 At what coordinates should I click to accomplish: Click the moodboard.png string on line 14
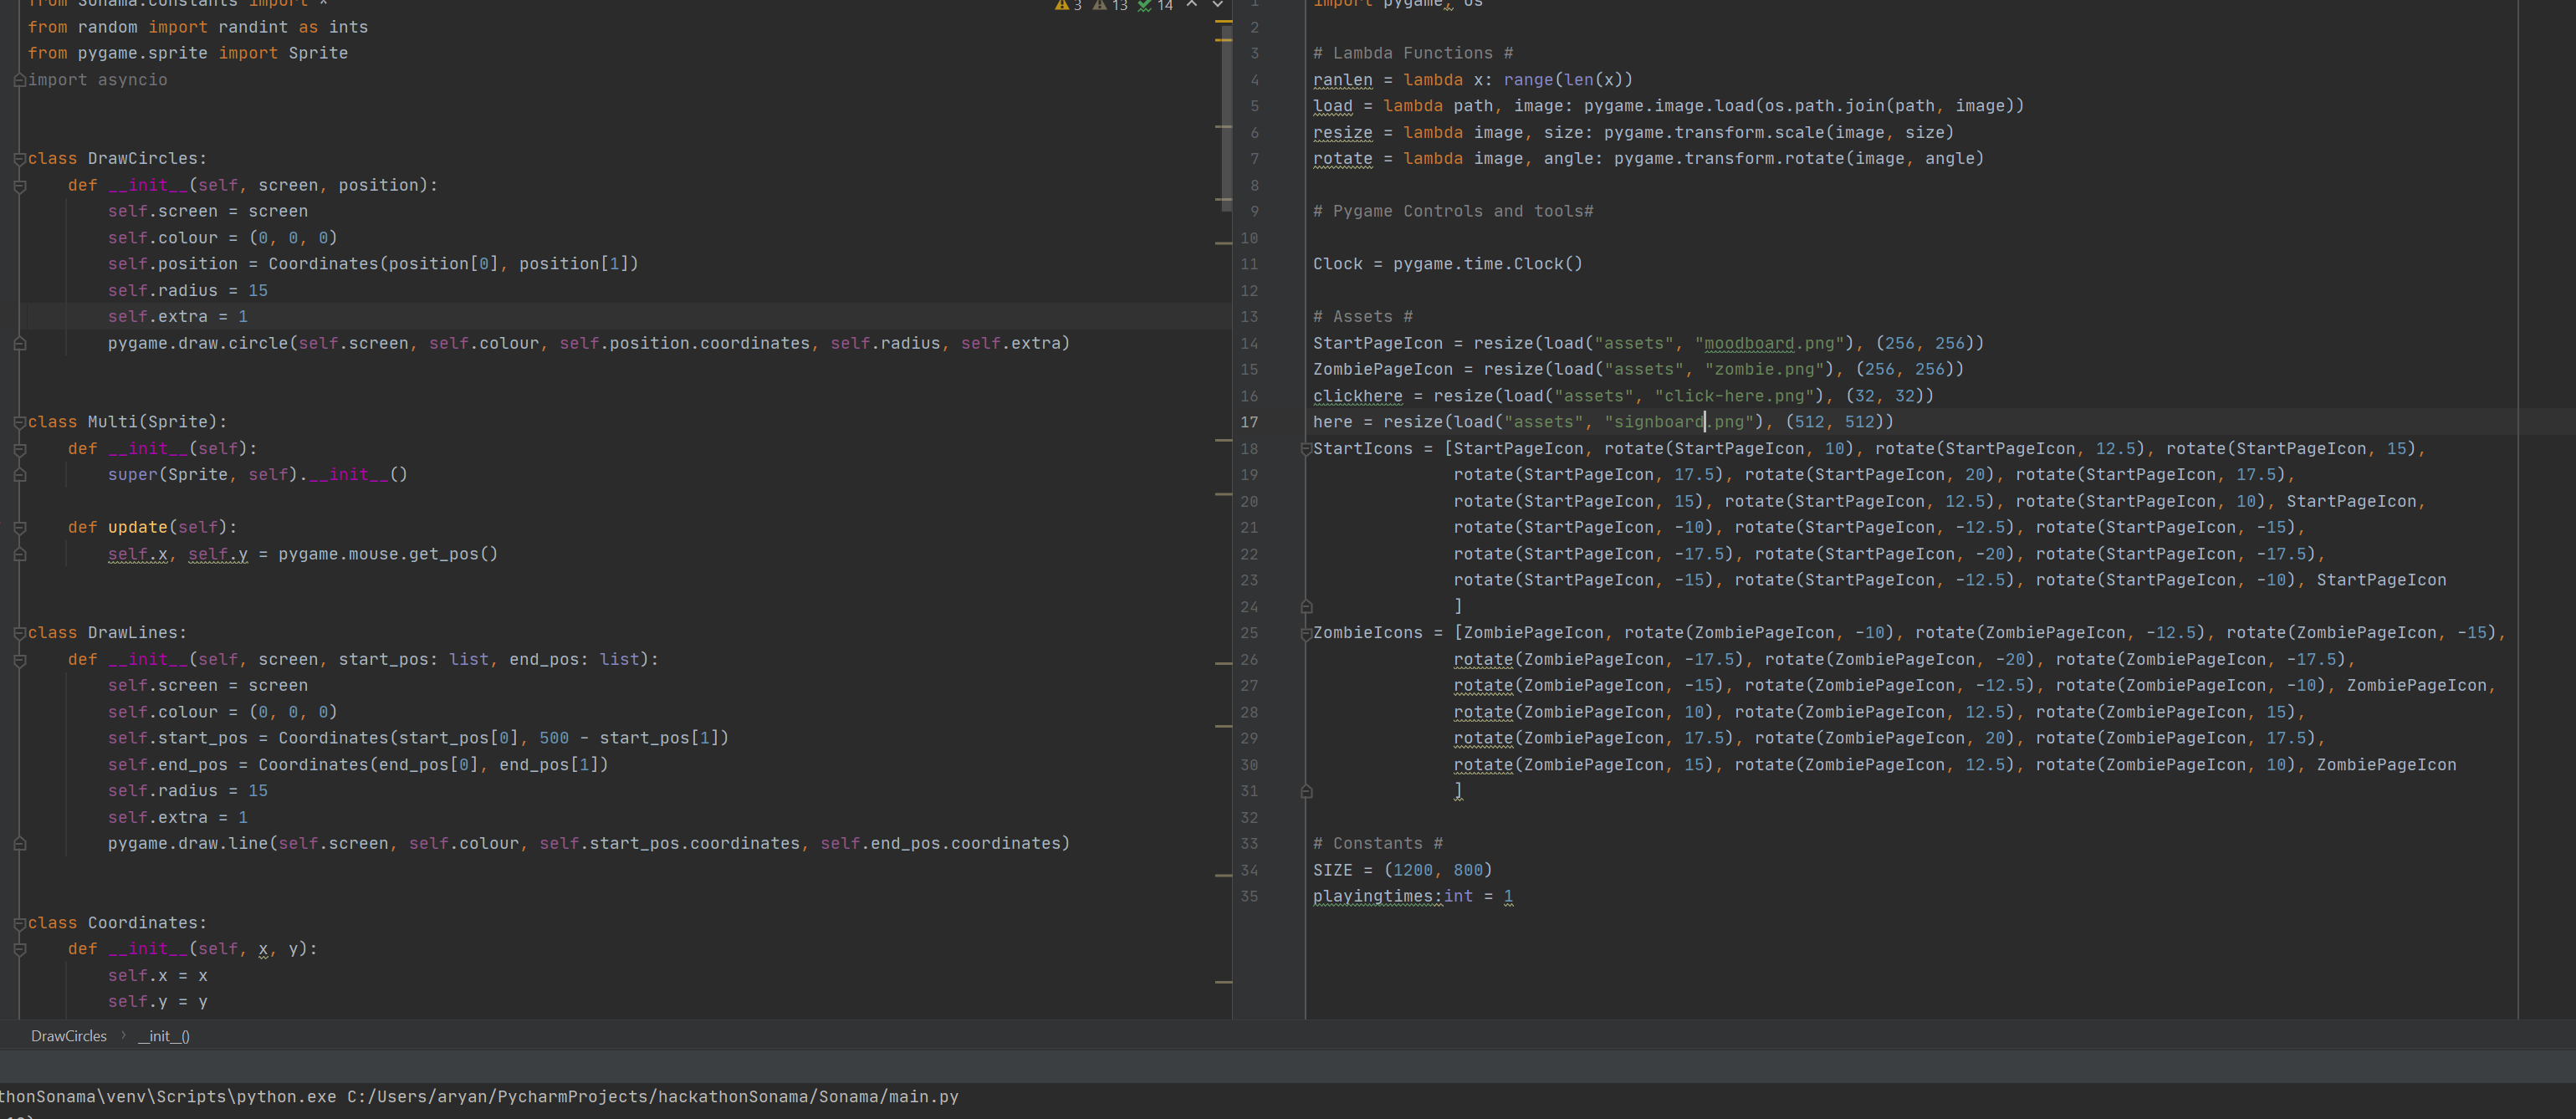(1769, 343)
